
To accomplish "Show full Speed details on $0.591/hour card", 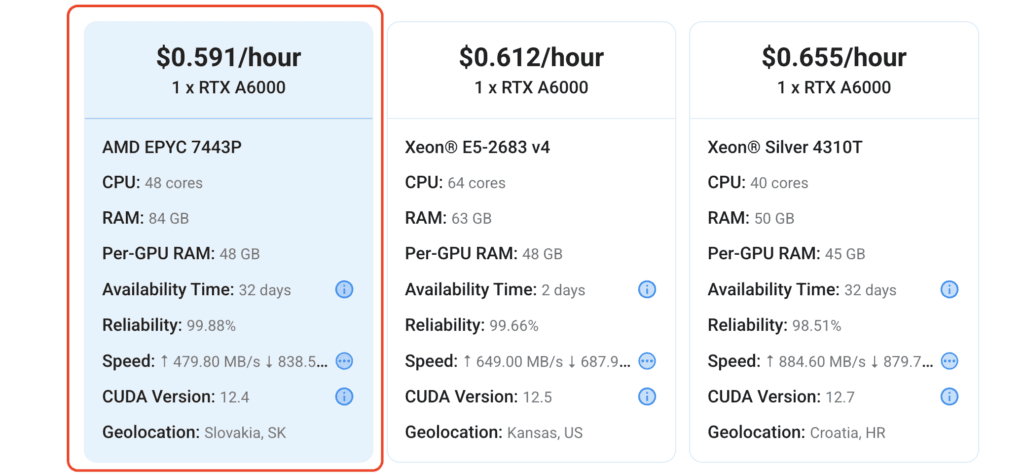I will pos(344,361).
